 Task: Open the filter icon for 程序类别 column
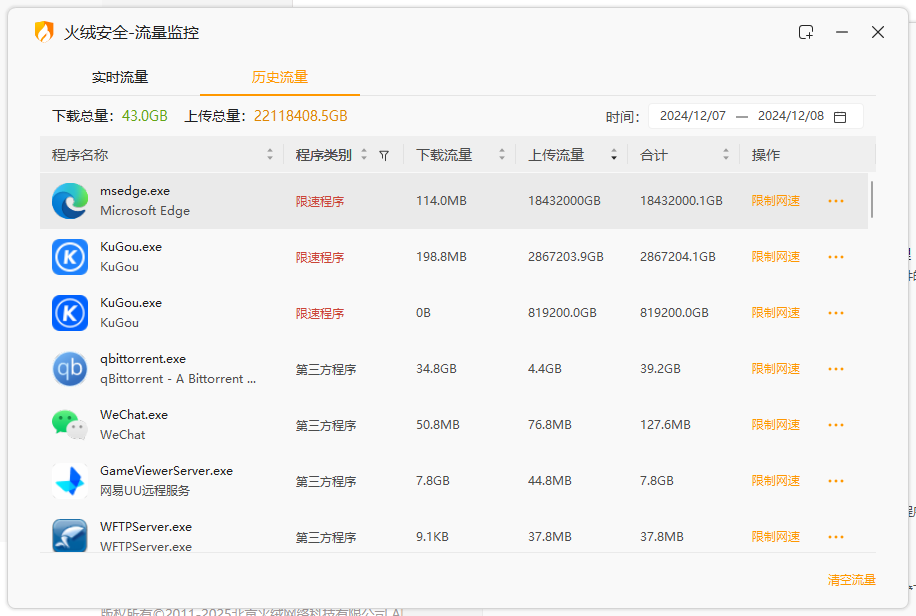[384, 156]
